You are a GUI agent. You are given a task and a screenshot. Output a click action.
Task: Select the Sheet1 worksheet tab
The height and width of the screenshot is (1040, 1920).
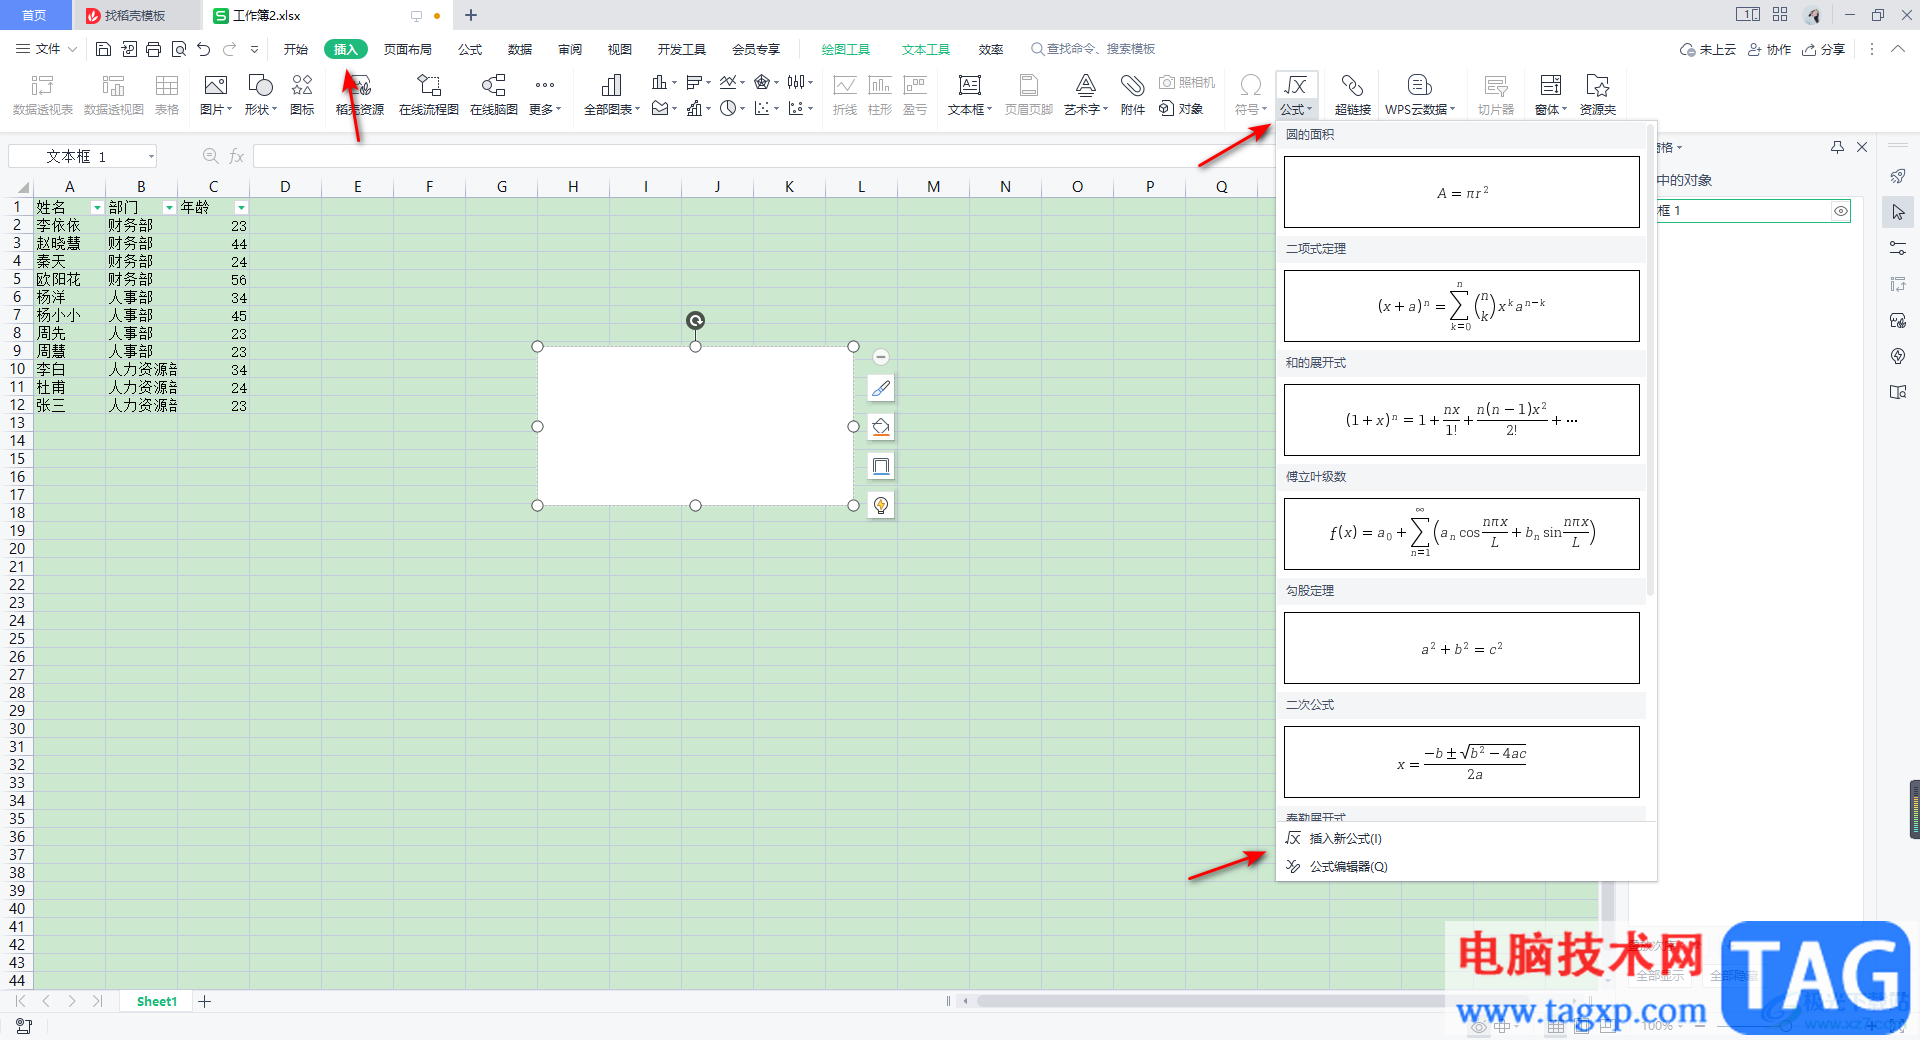pos(157,1001)
